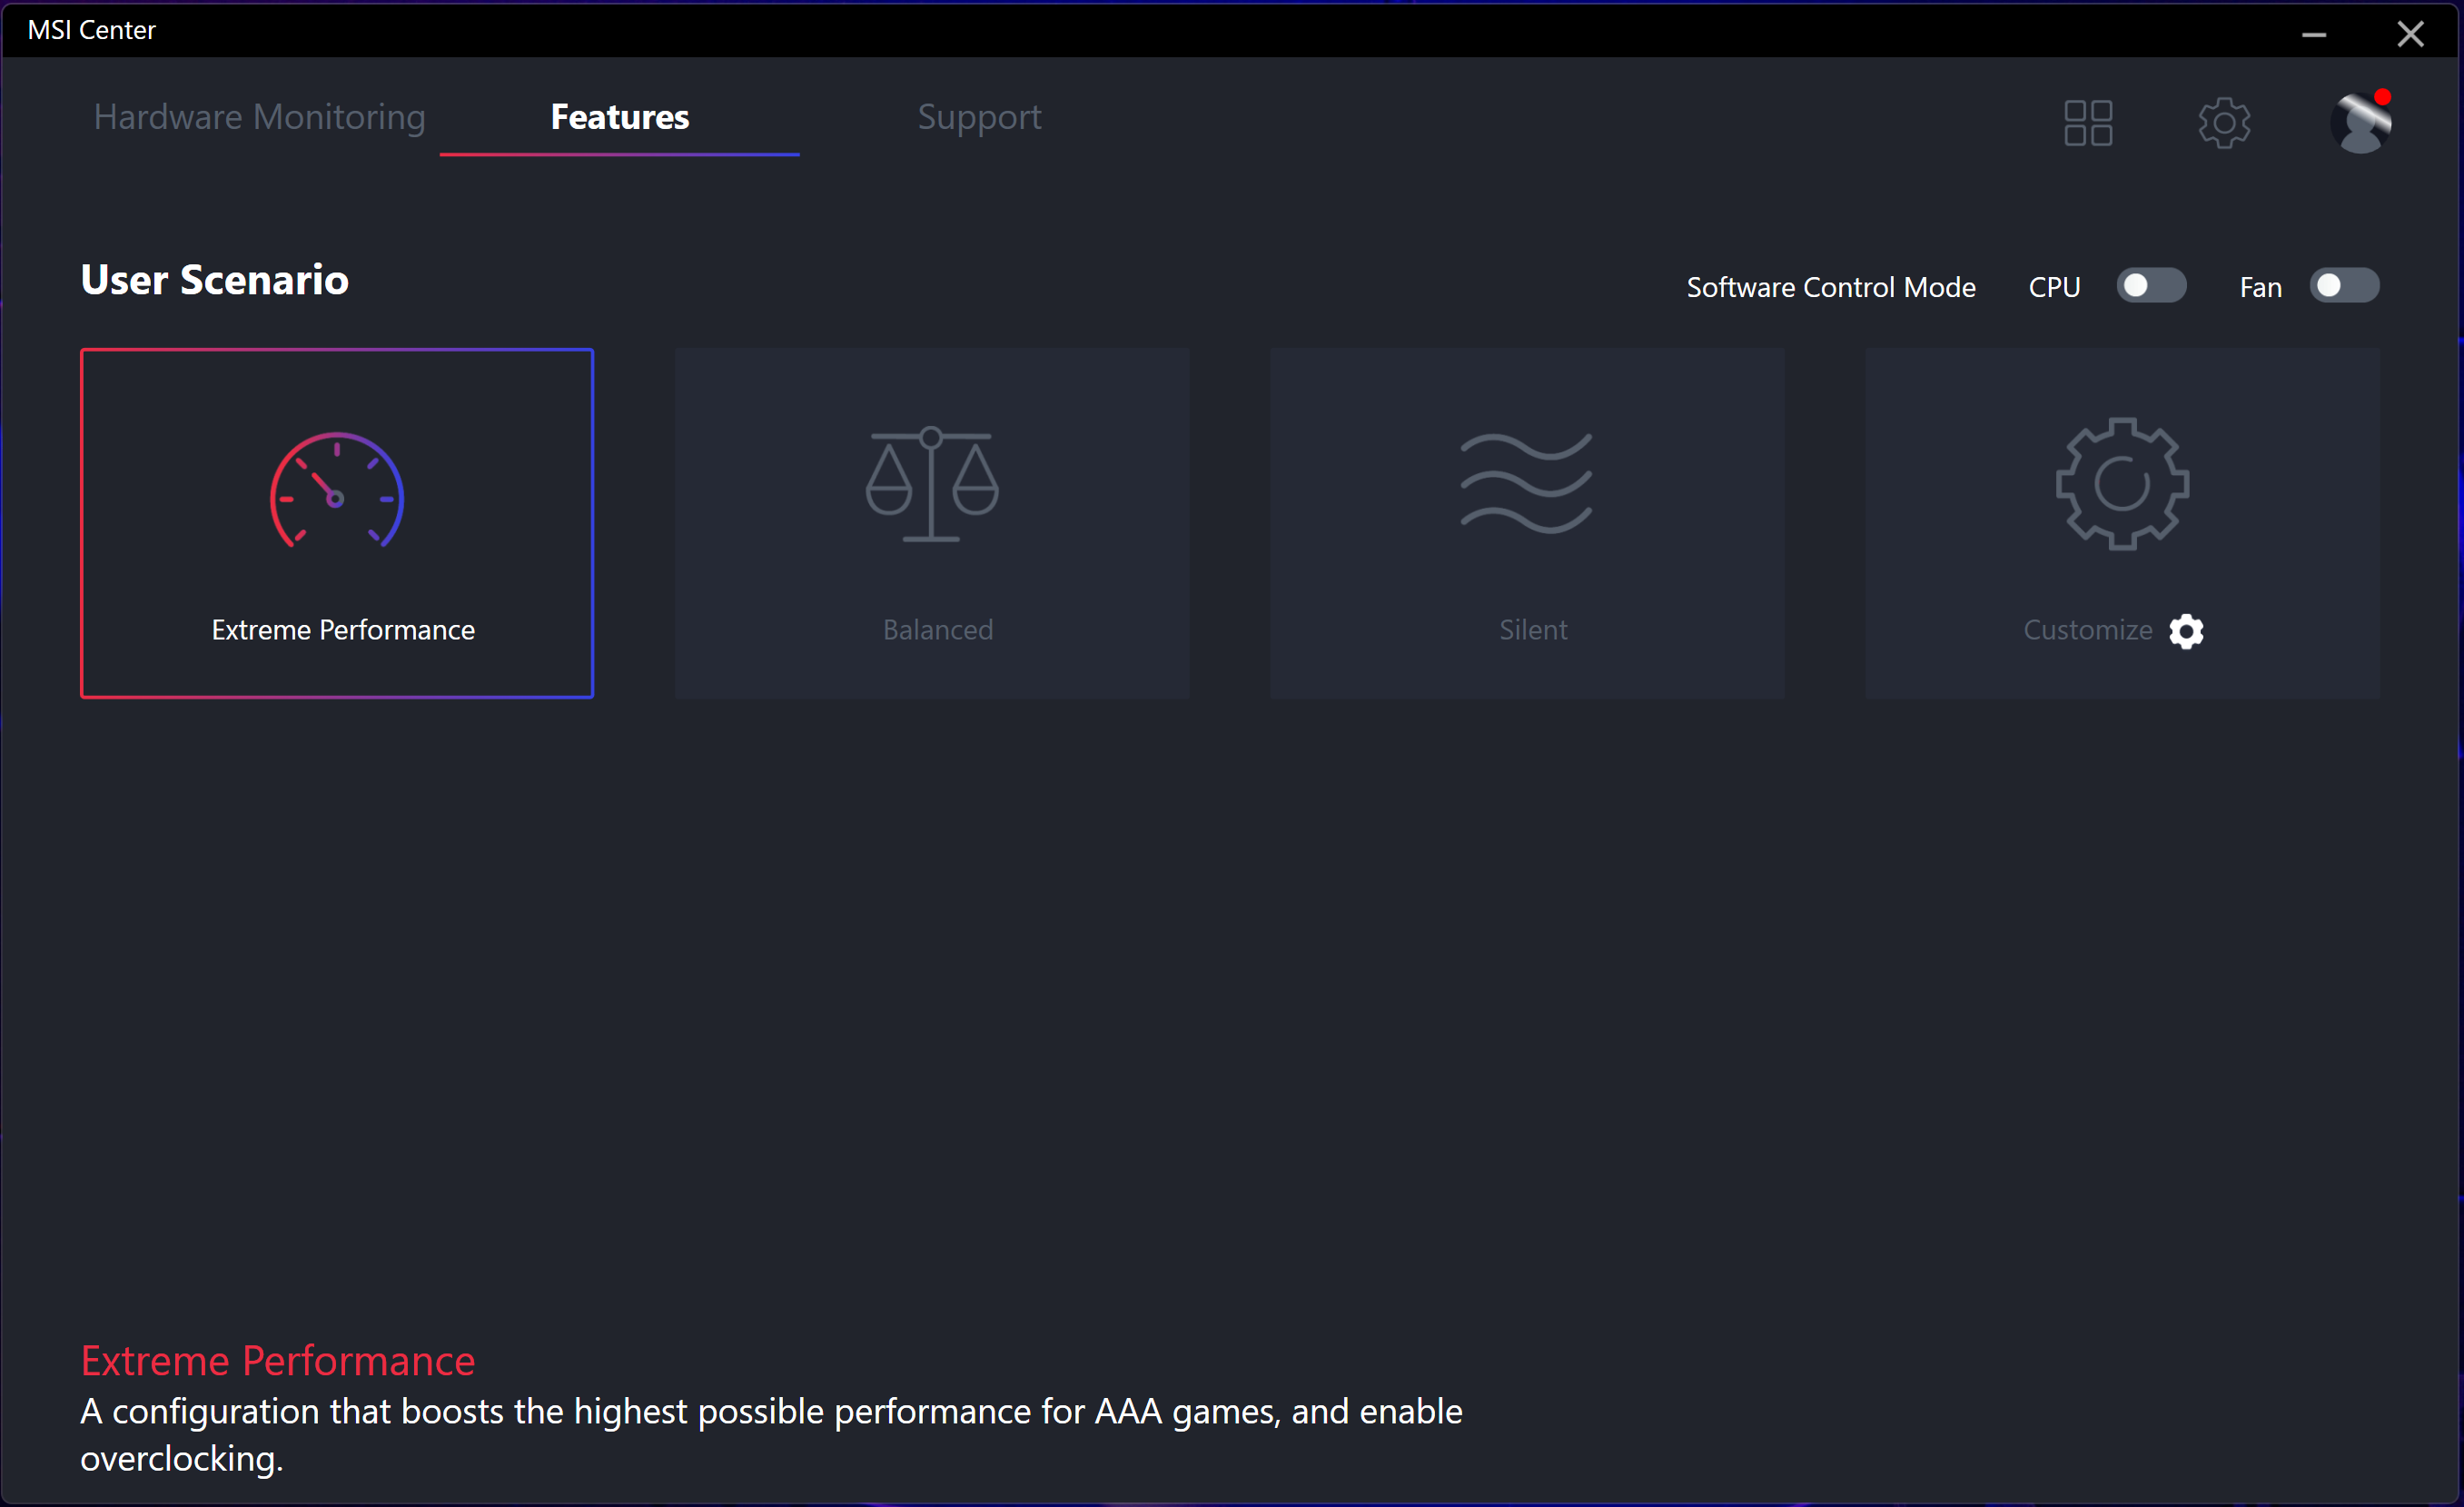Select the Extreme Performance scenario card

coord(337,523)
